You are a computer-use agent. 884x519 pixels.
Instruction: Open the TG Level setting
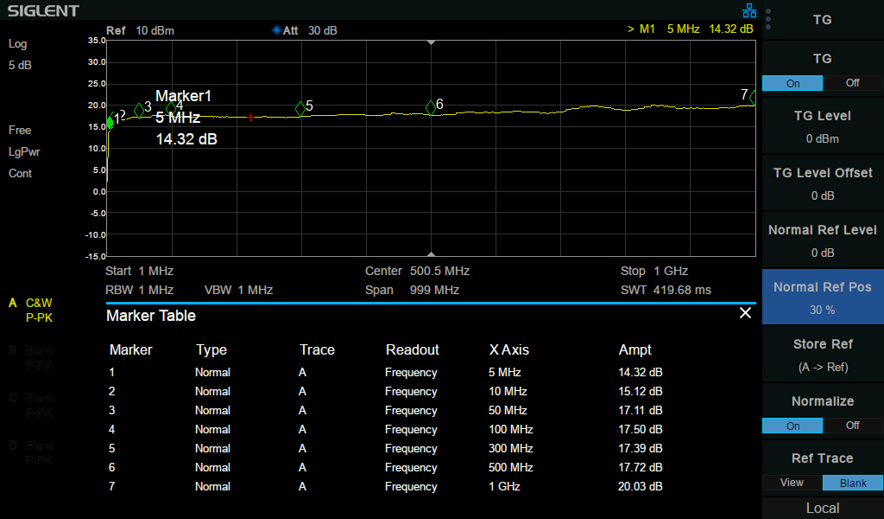[823, 126]
